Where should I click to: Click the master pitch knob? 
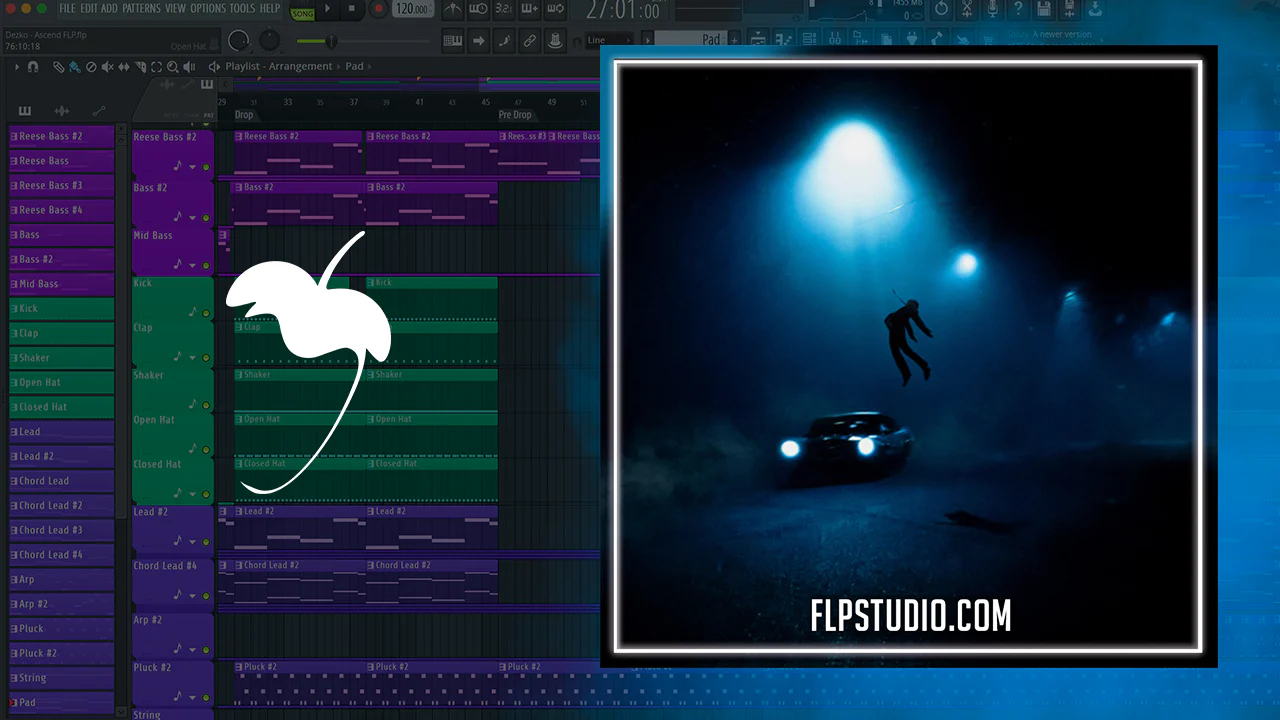point(270,41)
